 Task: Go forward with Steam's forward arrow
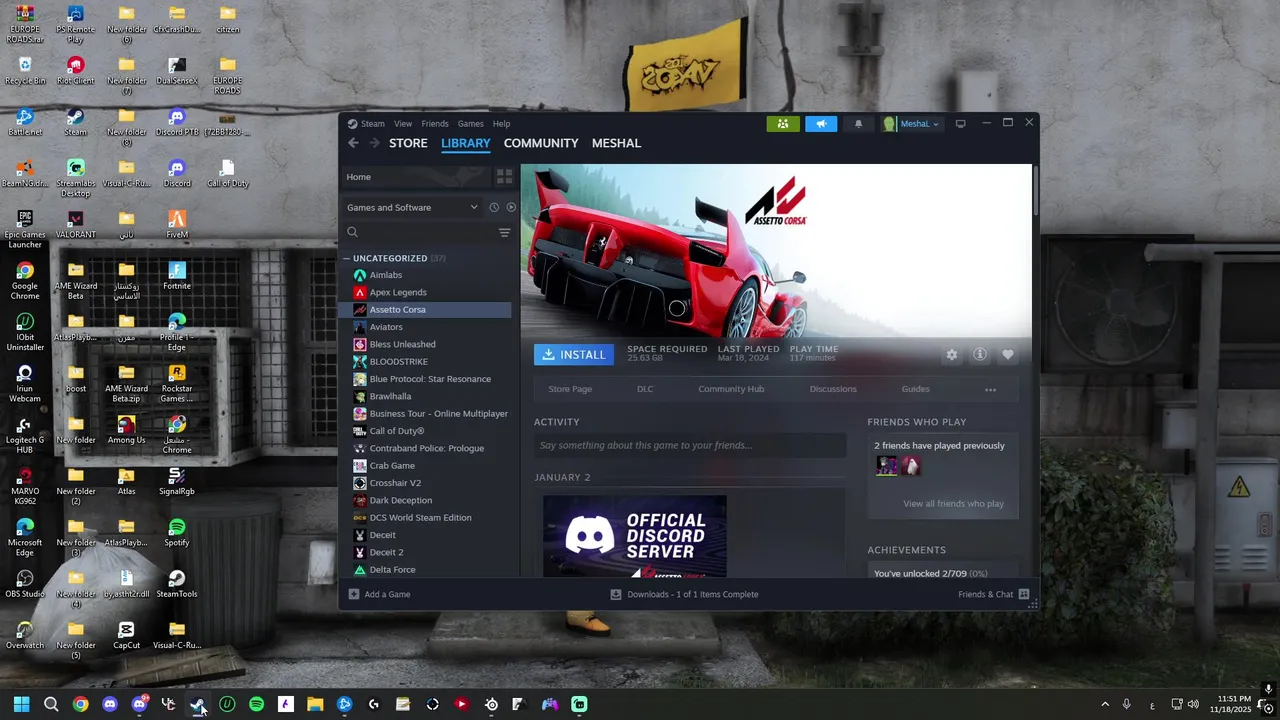[375, 143]
